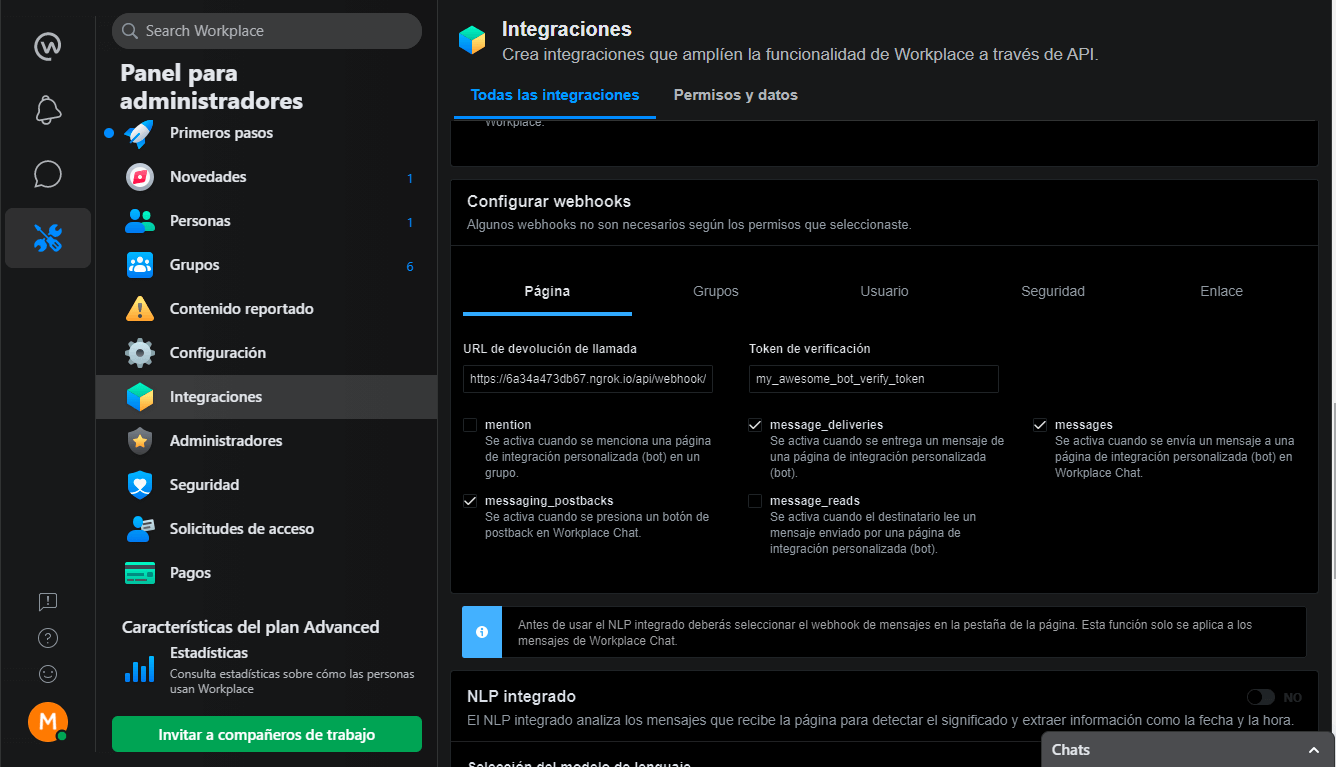This screenshot has height=767, width=1336.
Task: Select the admin panel tools icon
Action: pyautogui.click(x=48, y=238)
